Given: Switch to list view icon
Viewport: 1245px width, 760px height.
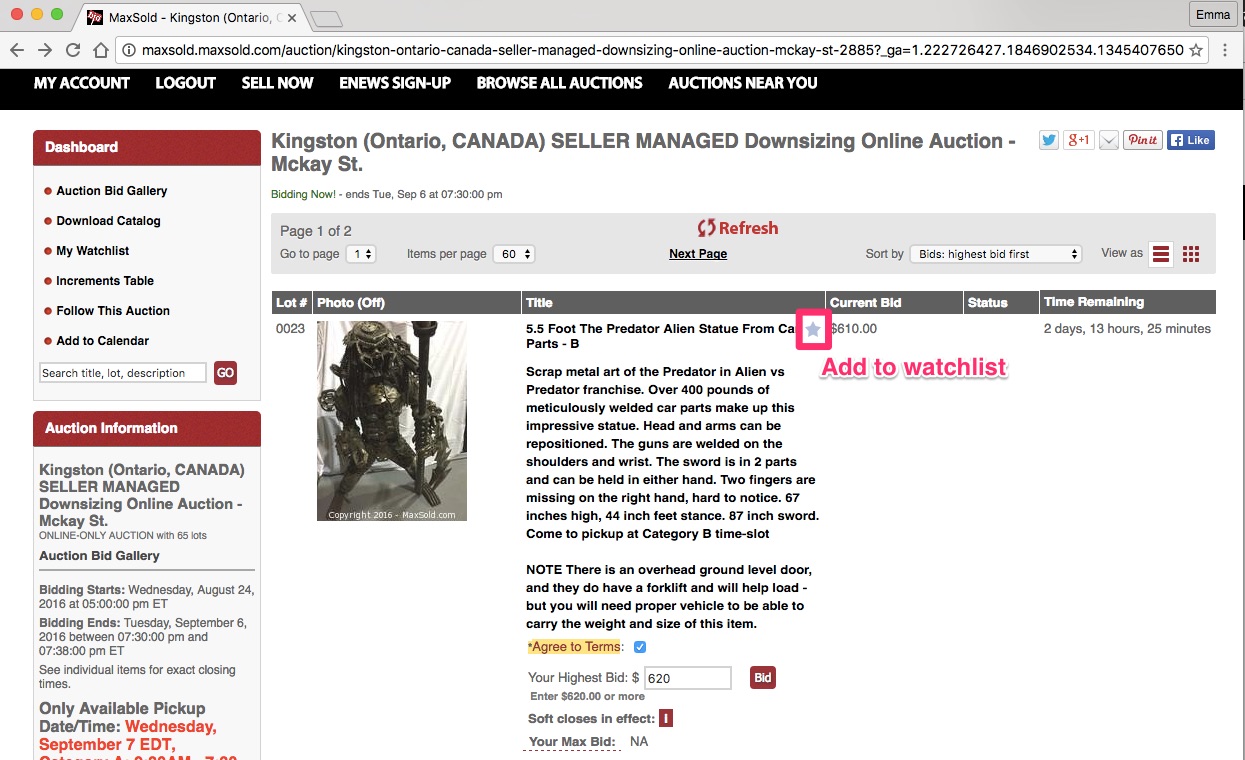Looking at the screenshot, I should pos(1161,254).
